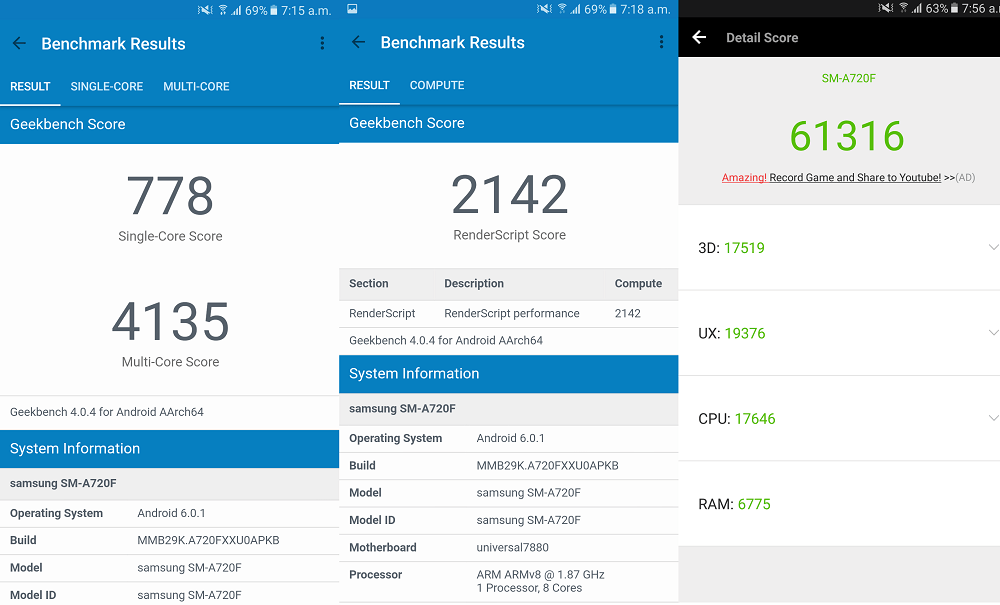Tap the 'Multi-Core Score' label
Screen dimensions: 1000x605
click(170, 362)
